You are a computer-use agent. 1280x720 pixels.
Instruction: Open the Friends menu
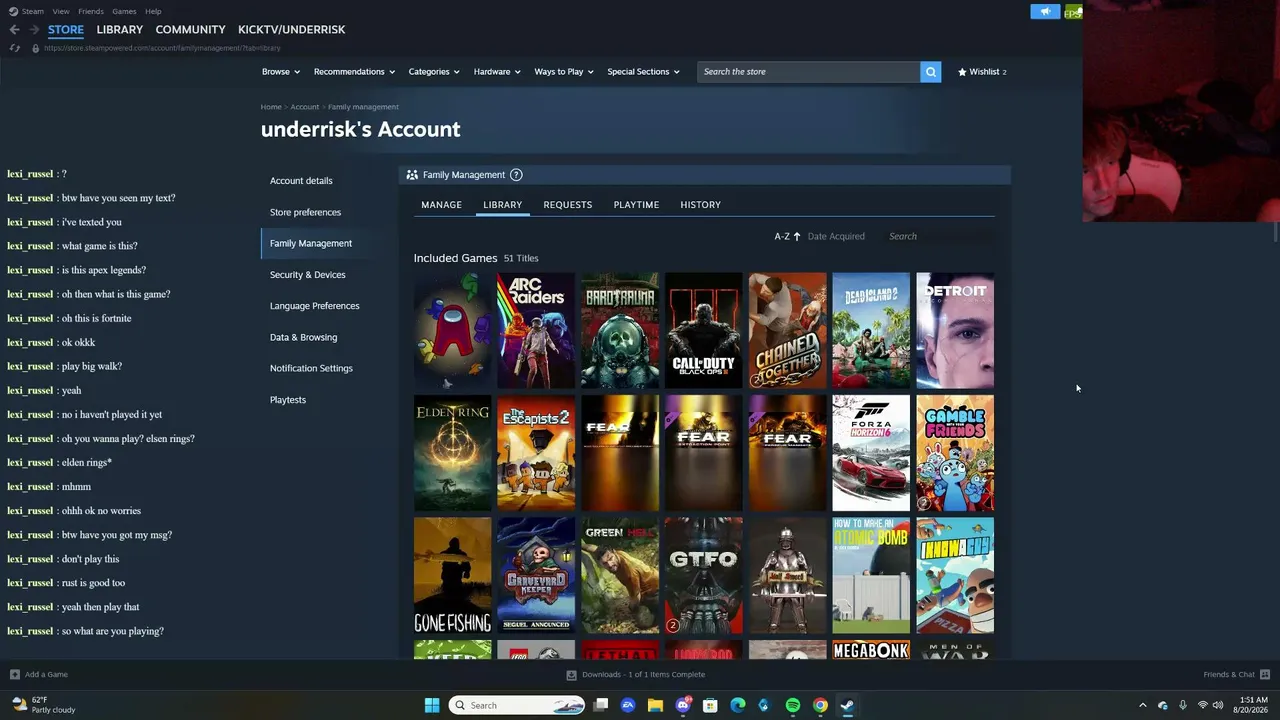(x=91, y=11)
